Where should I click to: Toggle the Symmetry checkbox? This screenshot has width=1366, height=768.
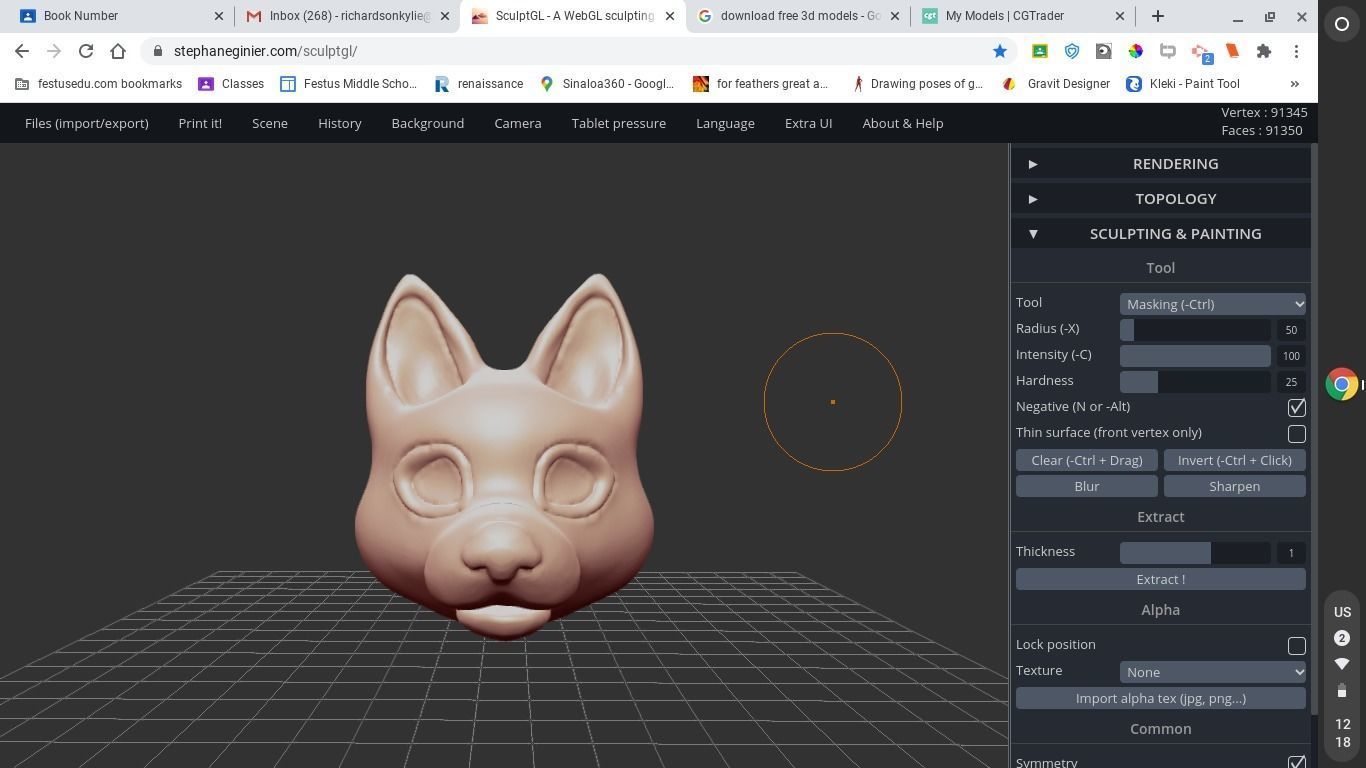pyautogui.click(x=1296, y=762)
